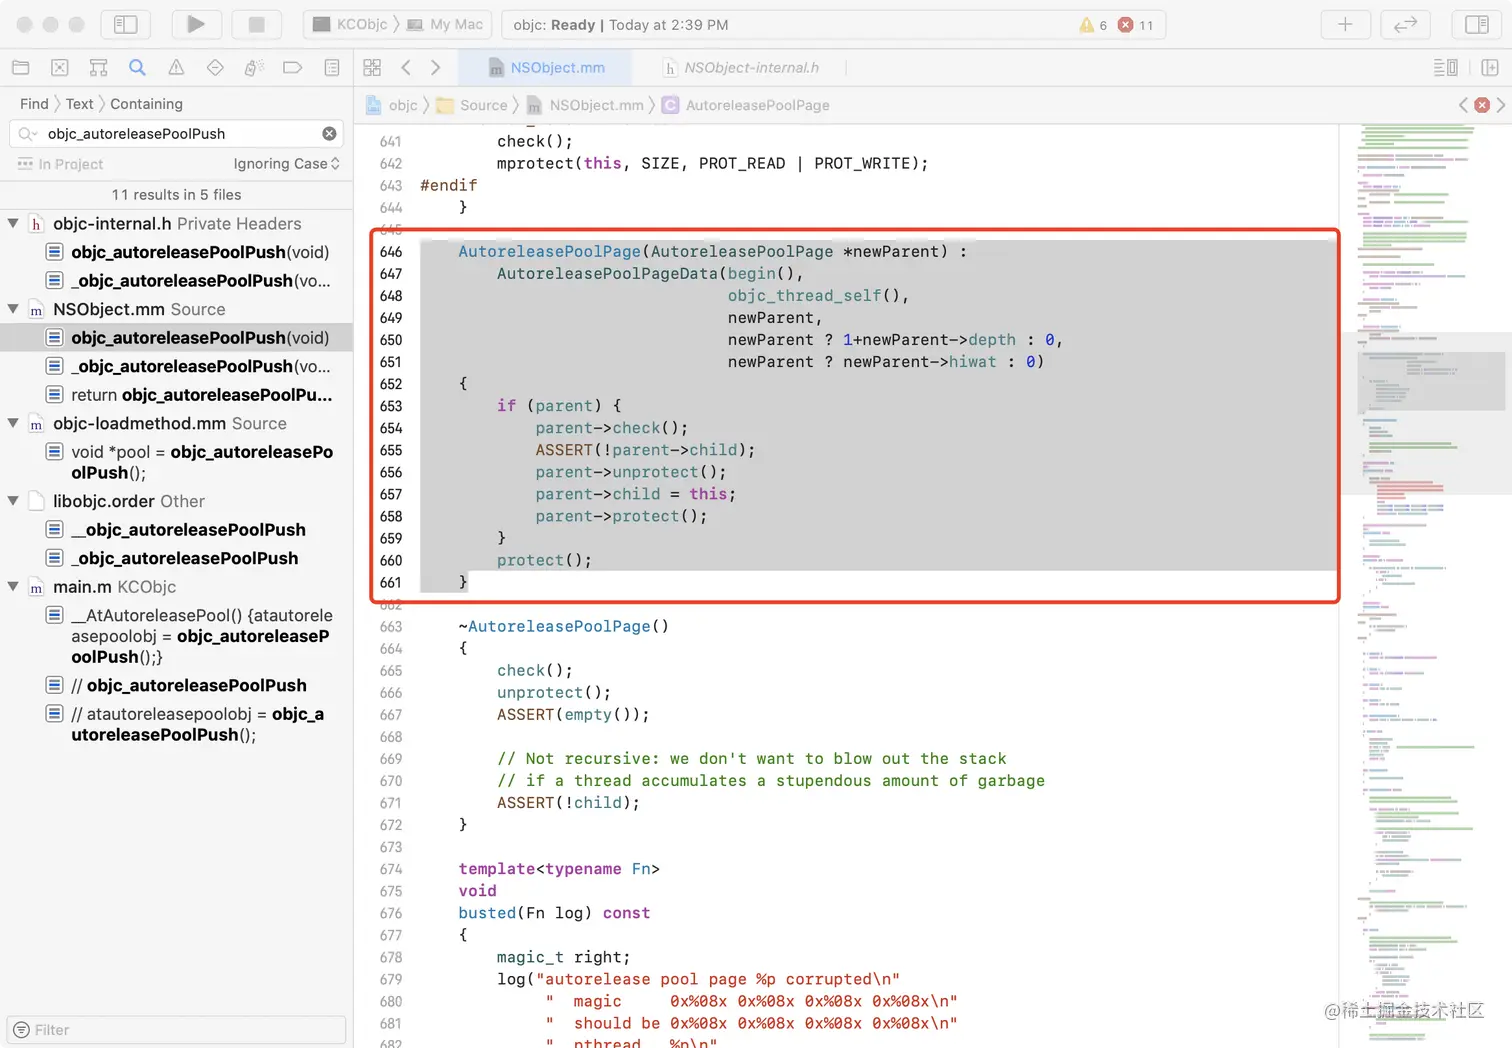Viewport: 1512px width, 1048px height.
Task: Open the Ignoring Case dropdown
Action: 286,164
